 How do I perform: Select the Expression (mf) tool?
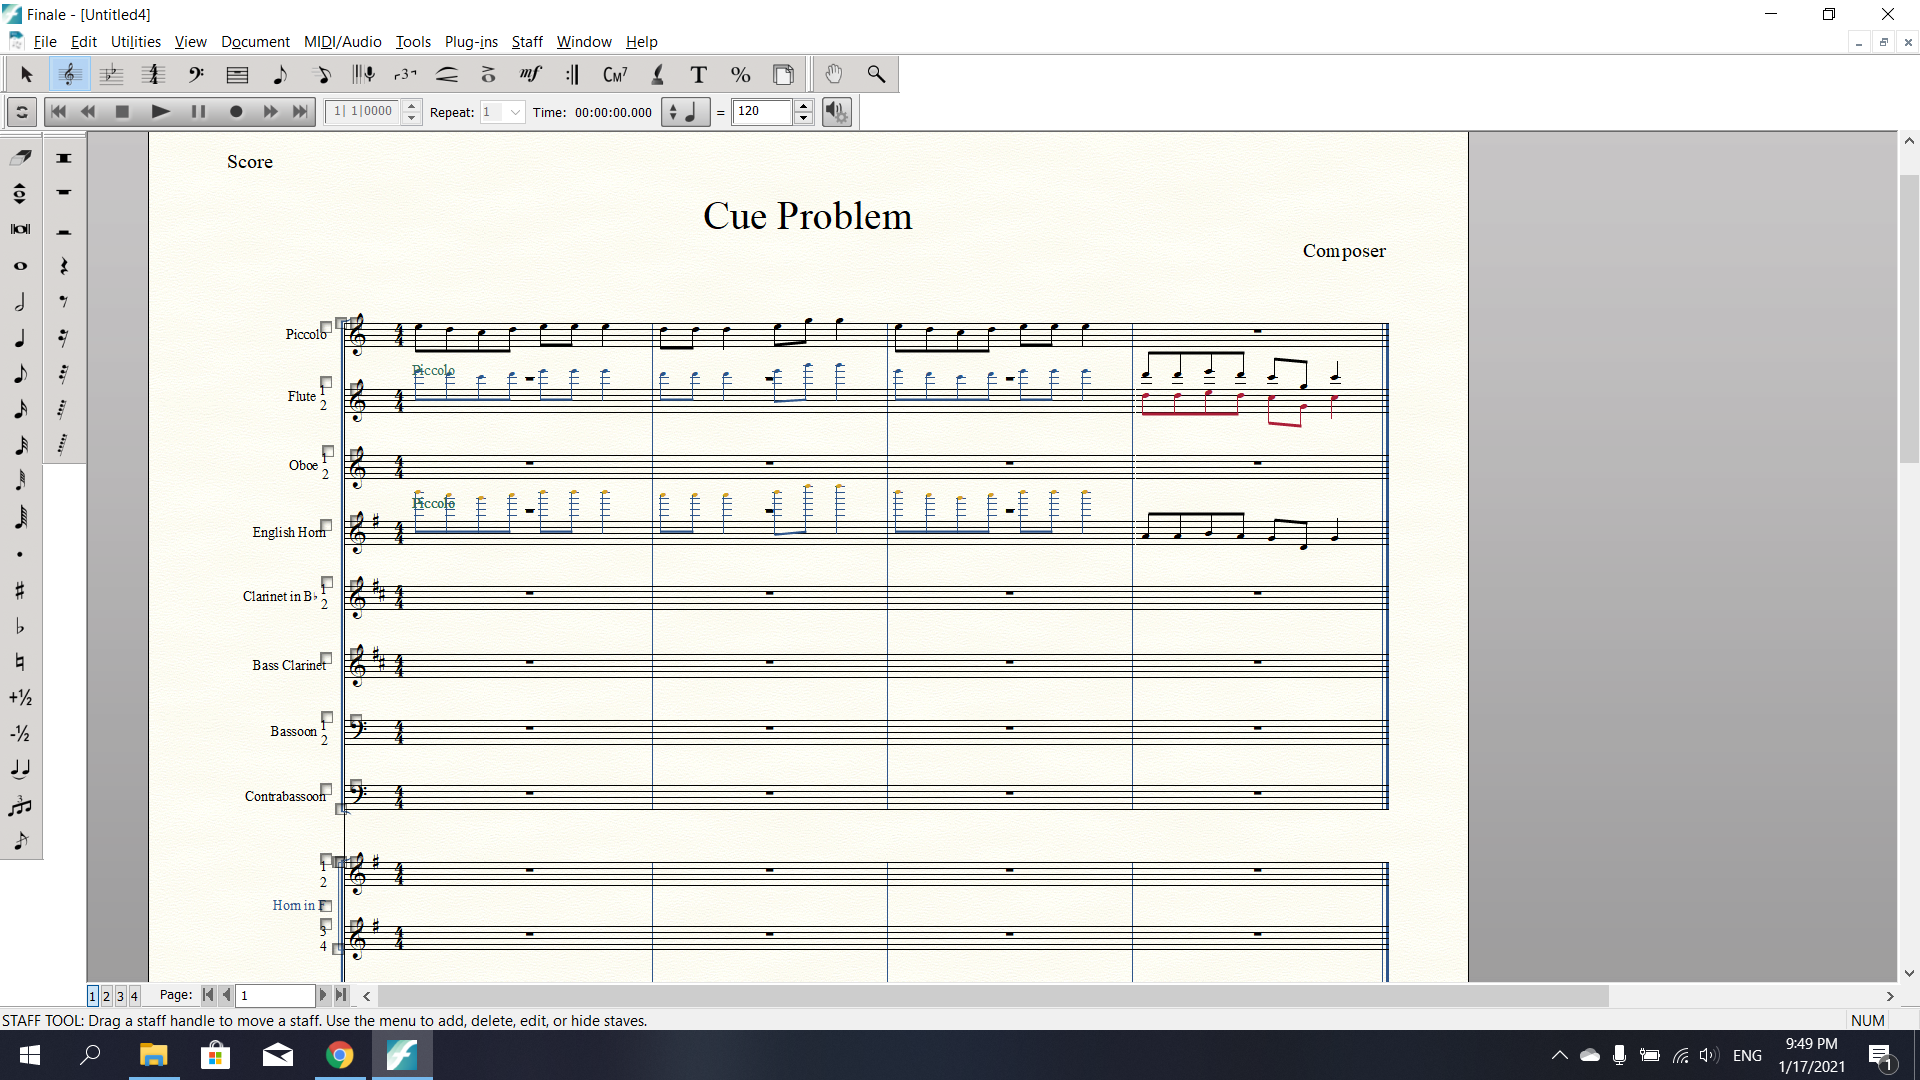click(530, 74)
